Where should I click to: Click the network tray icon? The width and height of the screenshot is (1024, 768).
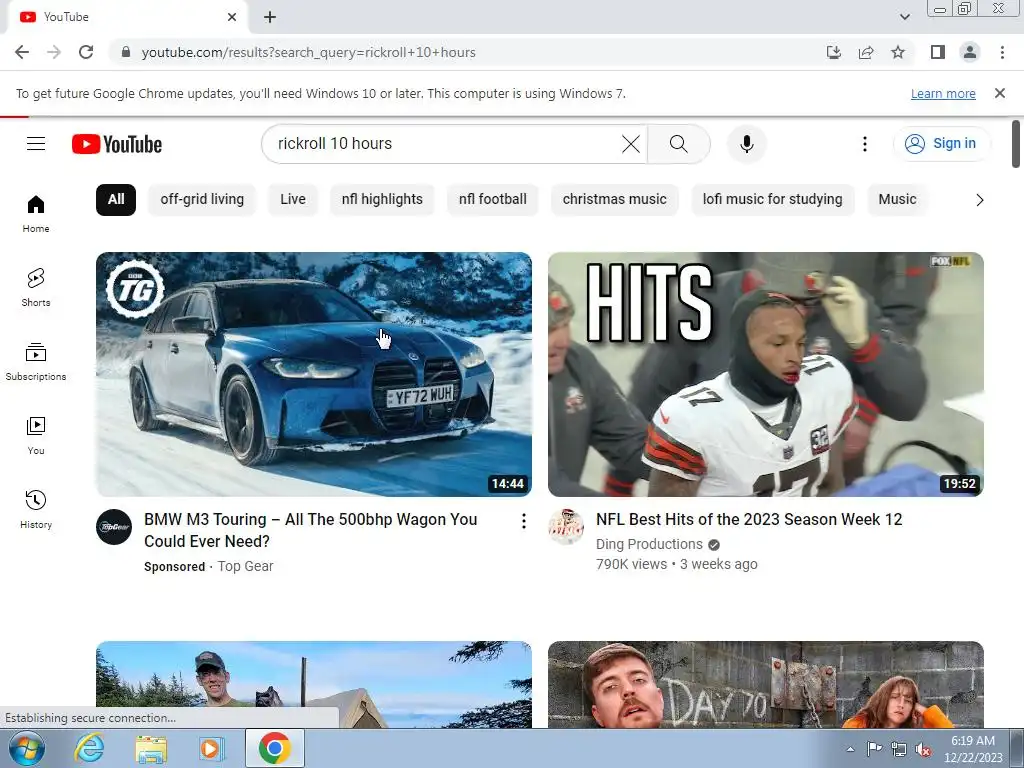click(x=899, y=749)
